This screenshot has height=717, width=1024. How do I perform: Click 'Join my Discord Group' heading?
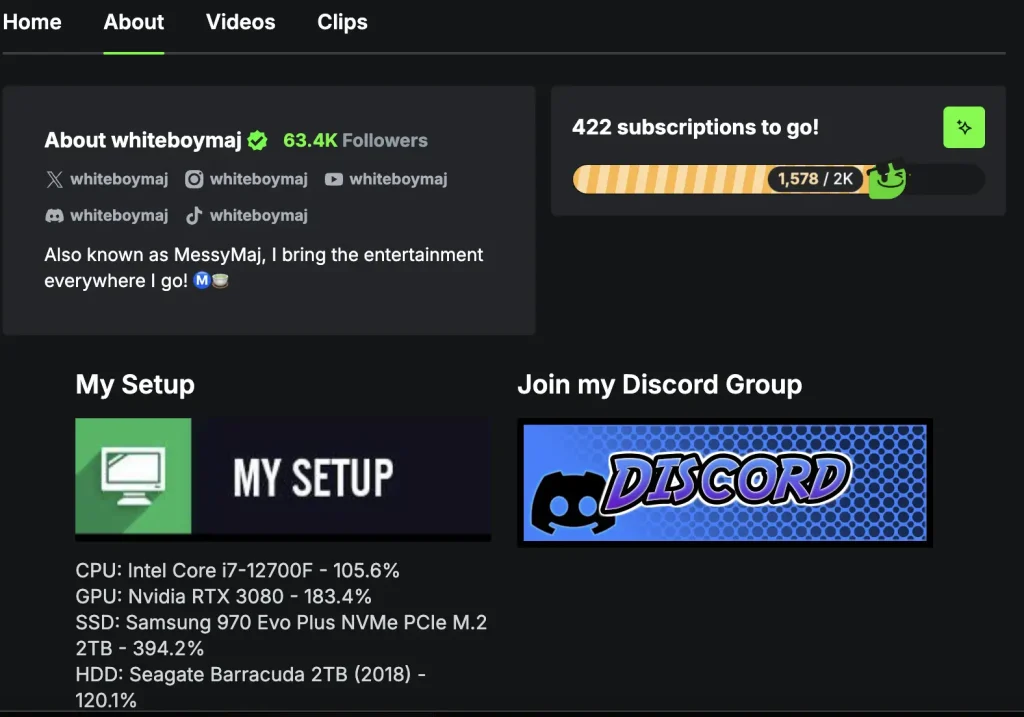[660, 385]
